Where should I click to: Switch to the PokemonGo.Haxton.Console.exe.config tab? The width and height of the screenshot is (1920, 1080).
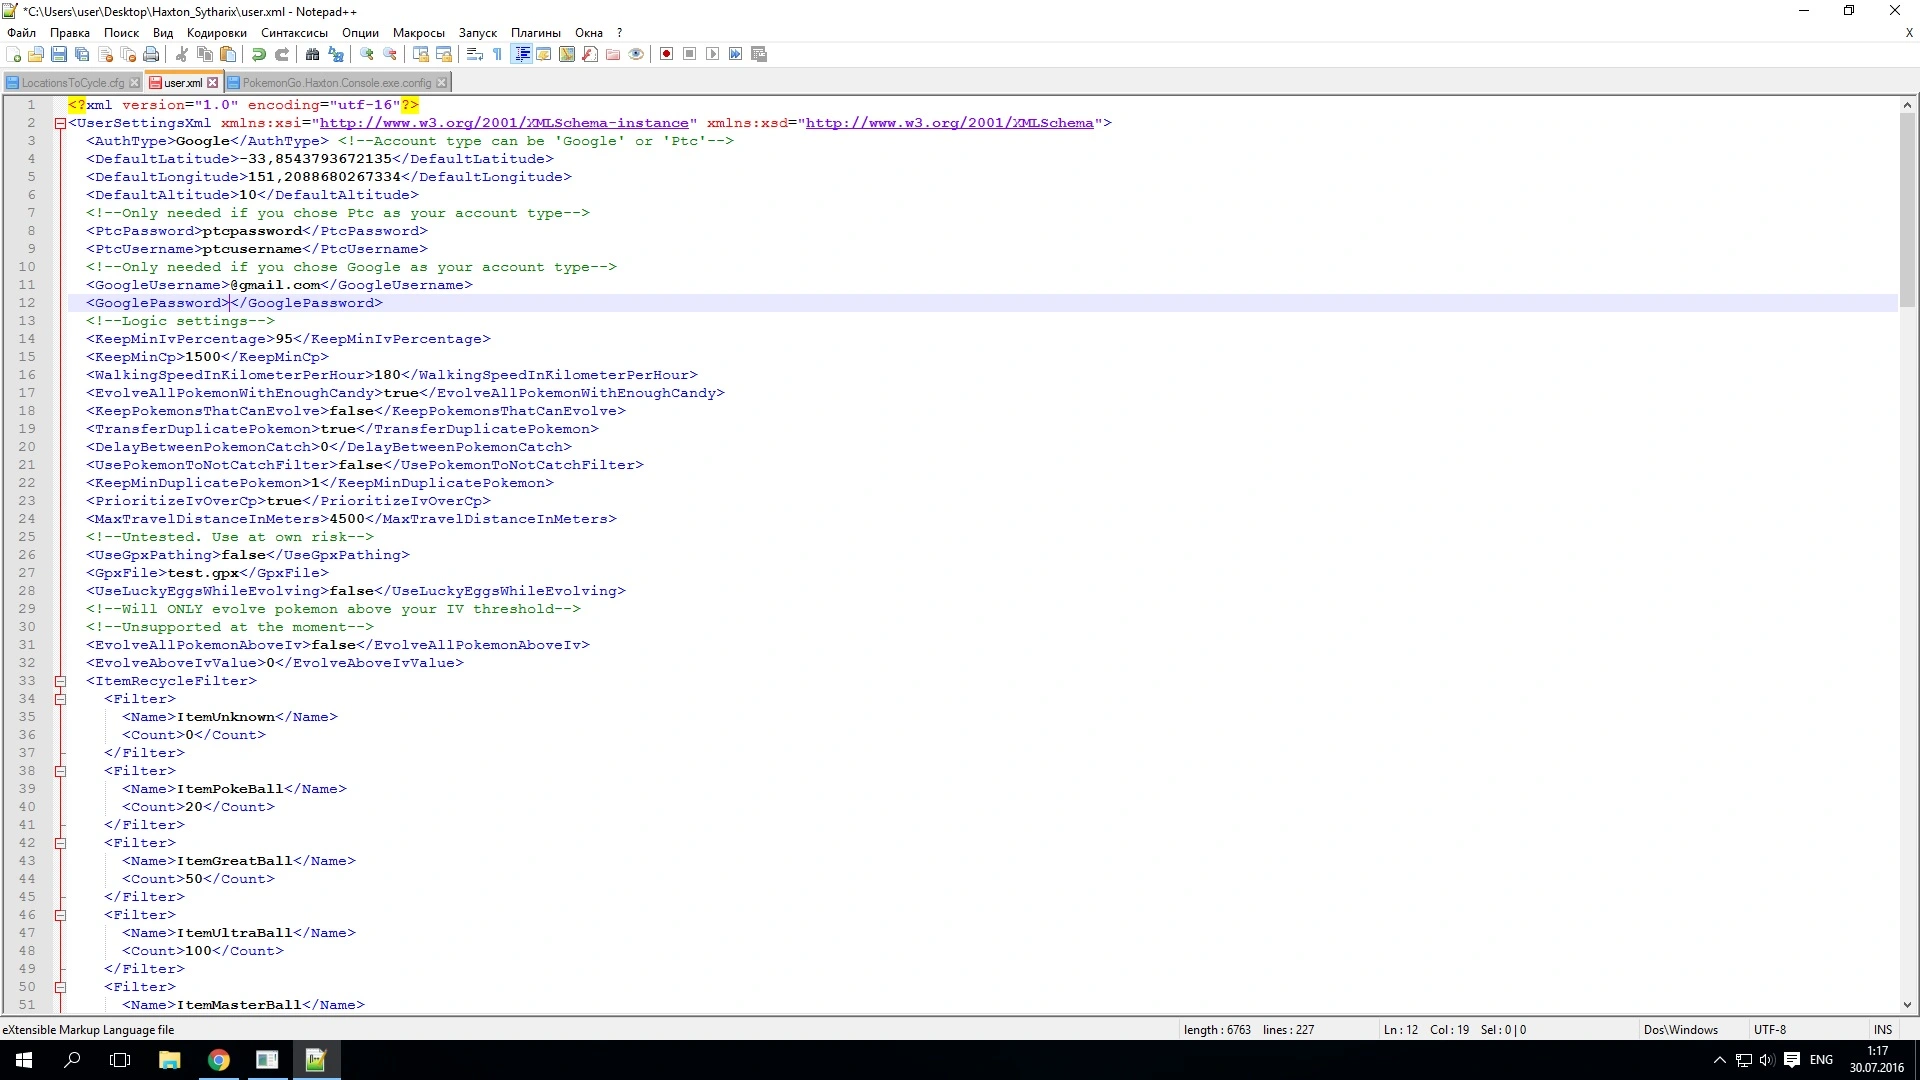(337, 83)
